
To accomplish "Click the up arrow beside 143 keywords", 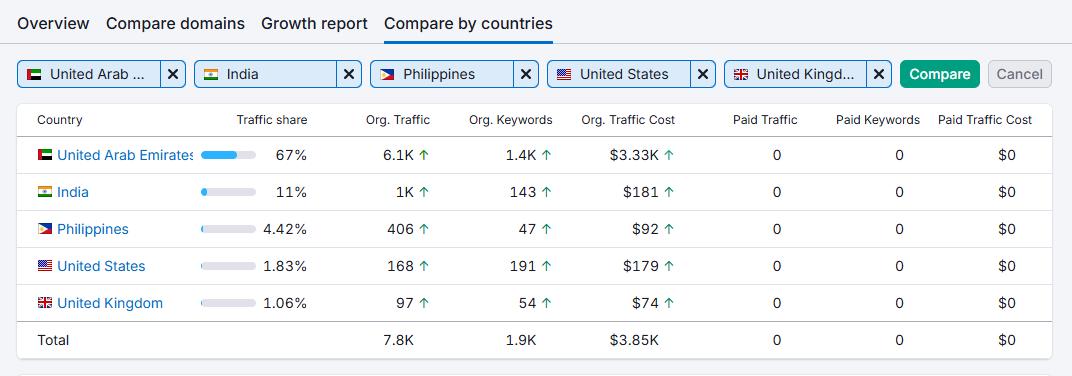I will 546,192.
